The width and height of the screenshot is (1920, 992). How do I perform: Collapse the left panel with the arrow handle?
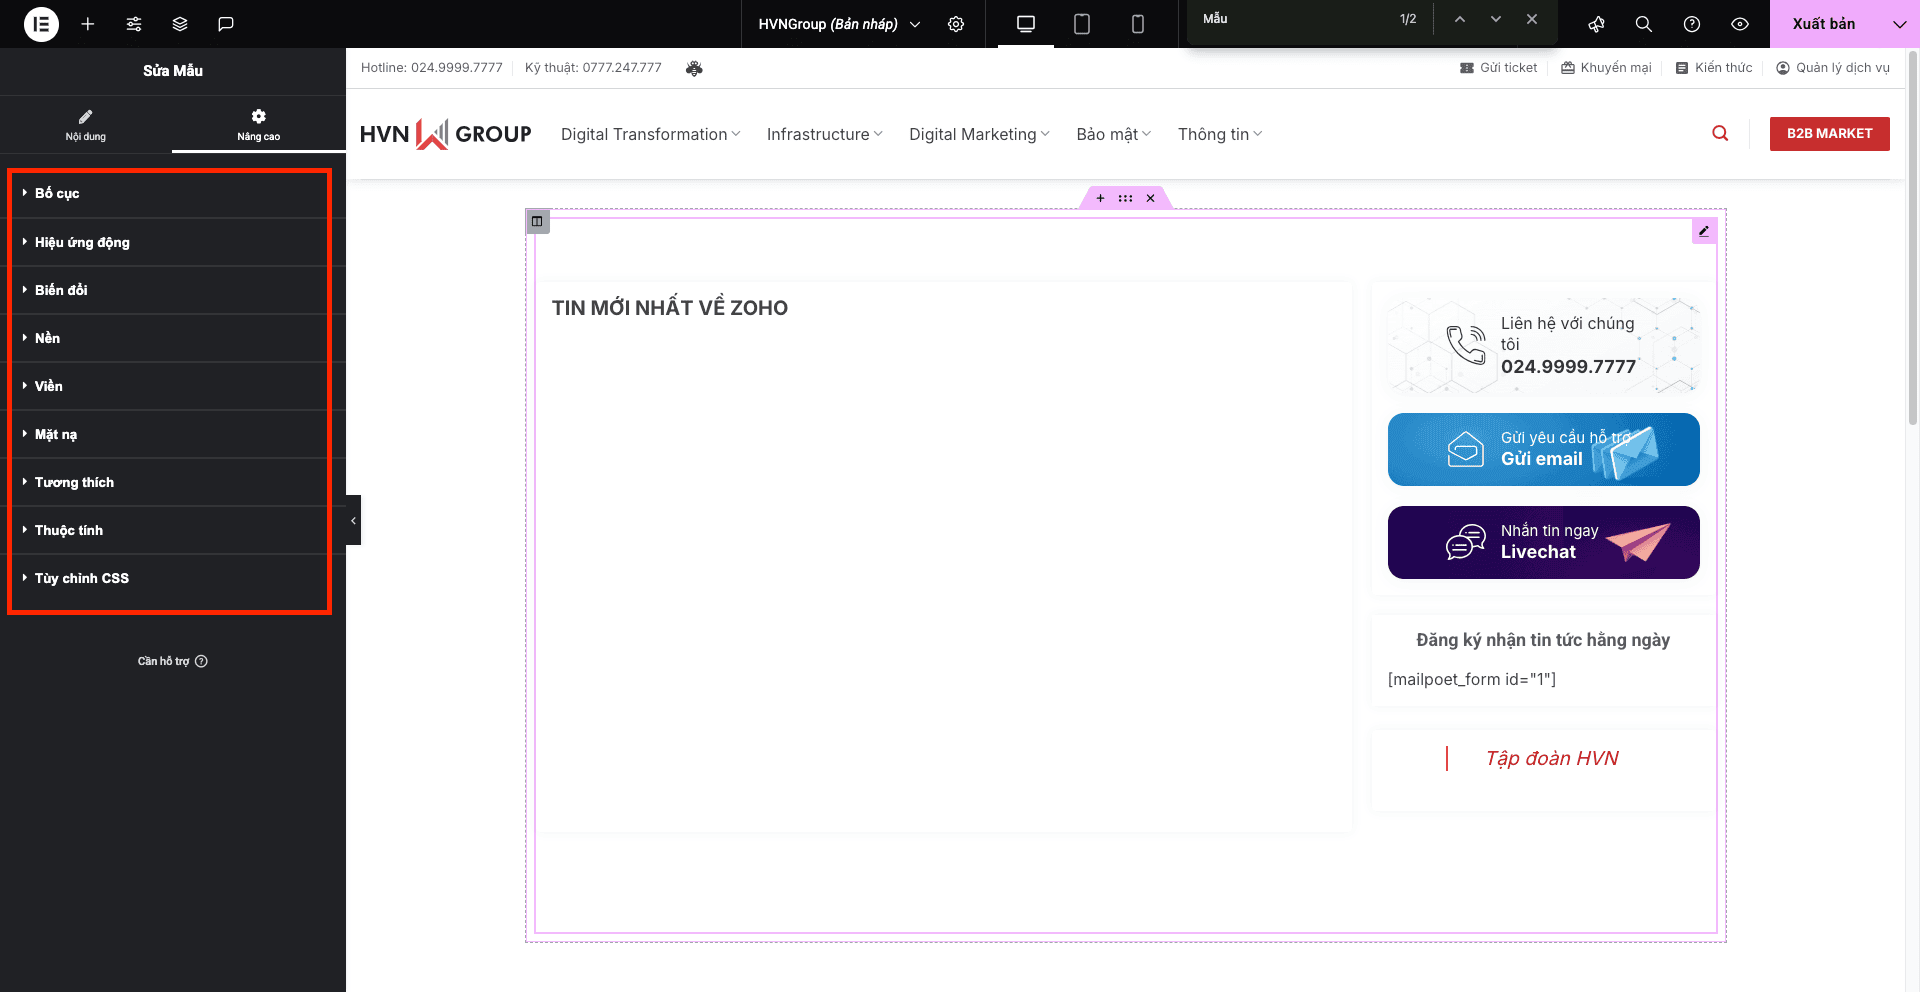click(353, 520)
